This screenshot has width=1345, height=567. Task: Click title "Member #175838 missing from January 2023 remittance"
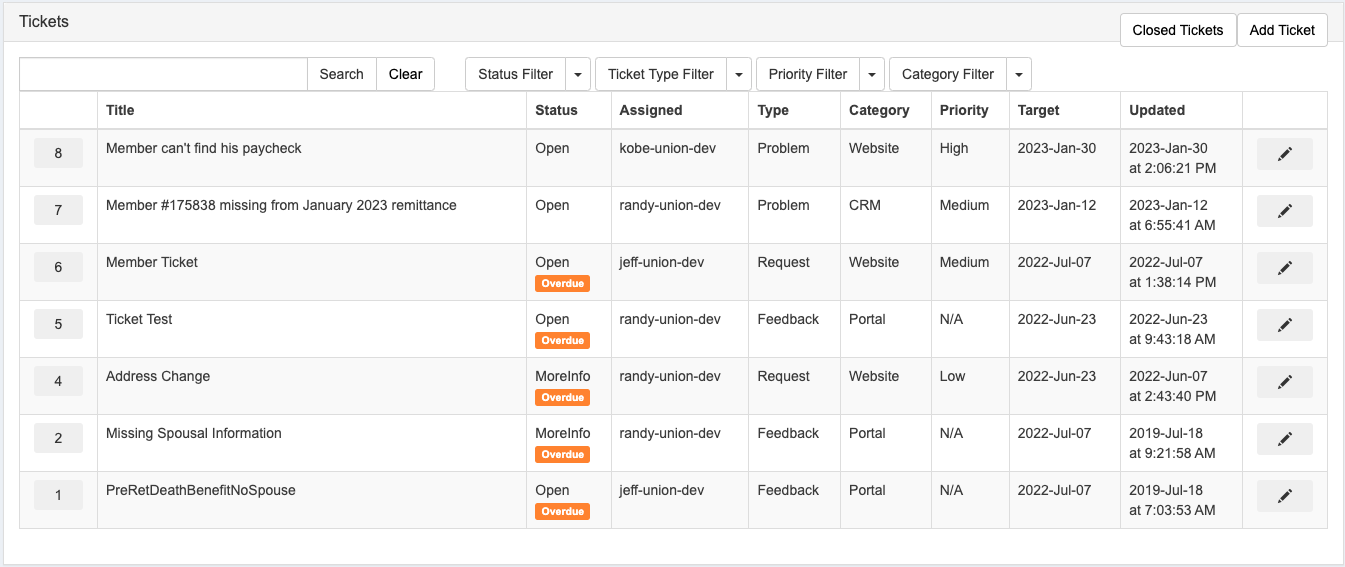[x=281, y=205]
